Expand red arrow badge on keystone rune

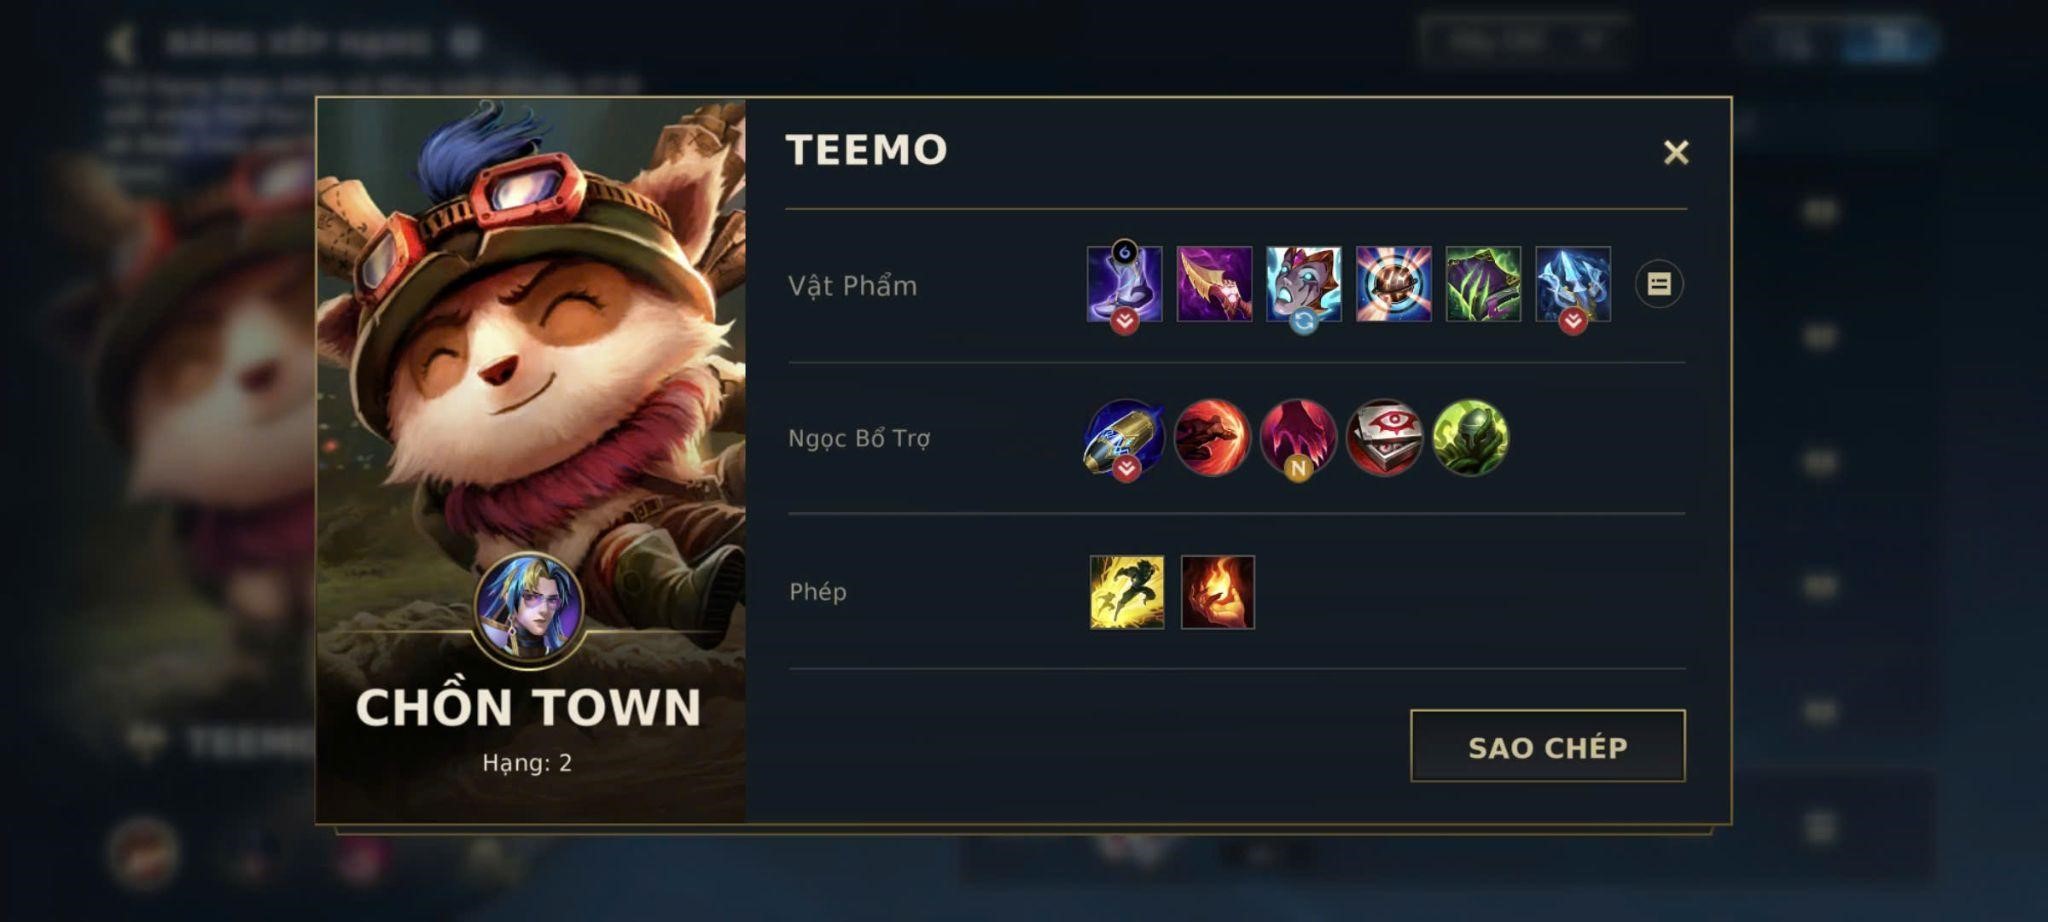[x=1126, y=468]
